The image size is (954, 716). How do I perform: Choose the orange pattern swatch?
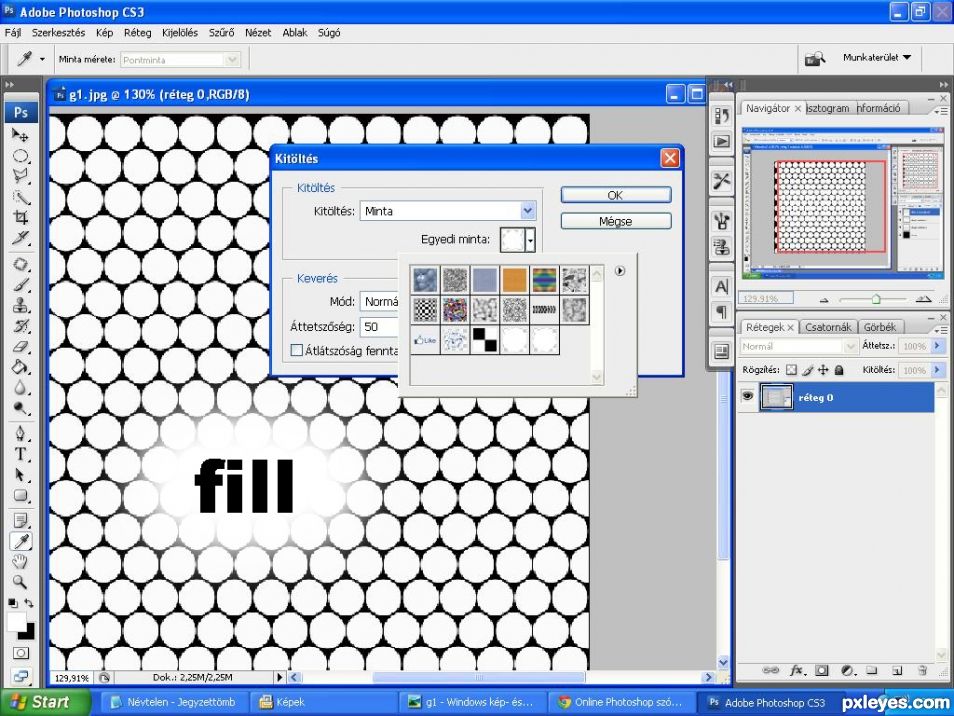pyautogui.click(x=514, y=280)
